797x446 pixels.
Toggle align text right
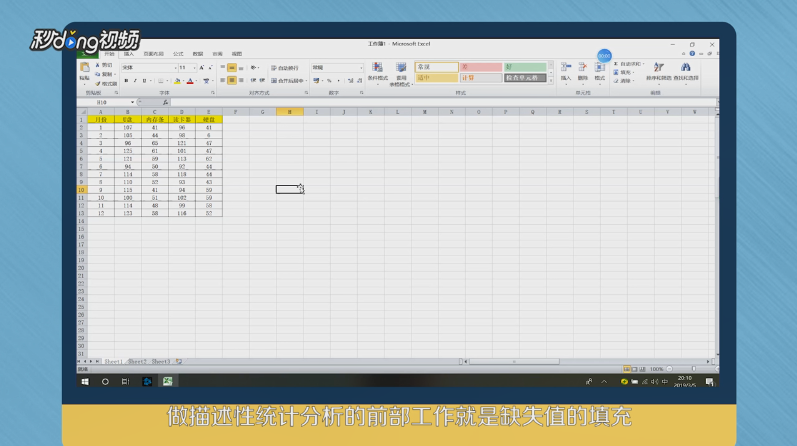(241, 80)
